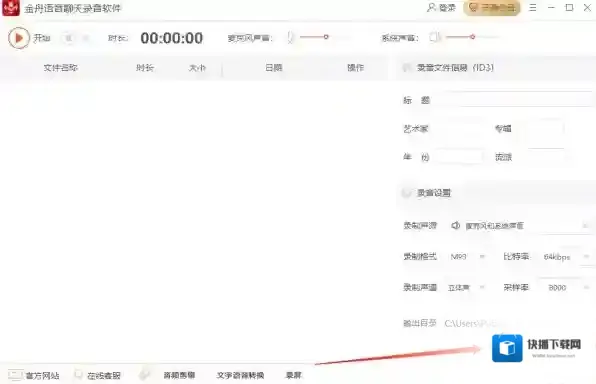Open the 音频剪辑 audio editing link
The height and width of the screenshot is (384, 596).
coord(179,375)
